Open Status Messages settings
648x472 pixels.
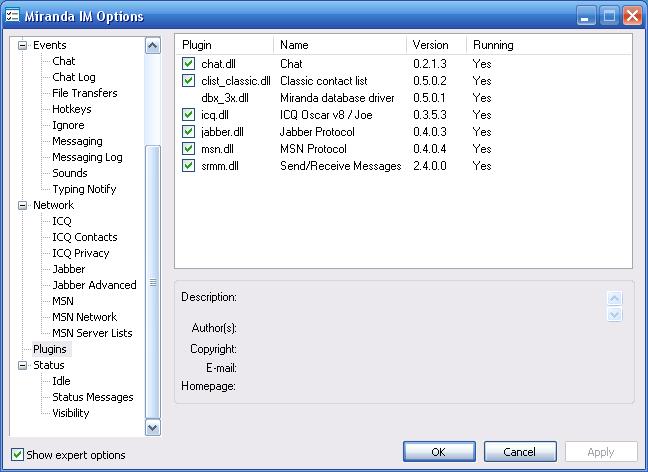tap(93, 397)
